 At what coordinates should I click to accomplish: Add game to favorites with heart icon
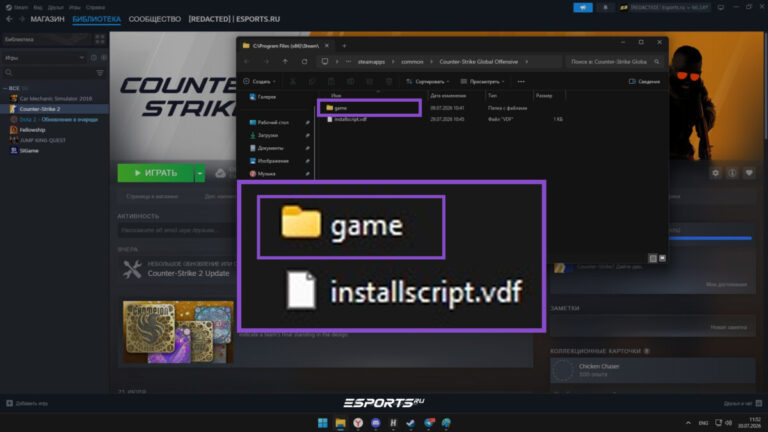(749, 173)
